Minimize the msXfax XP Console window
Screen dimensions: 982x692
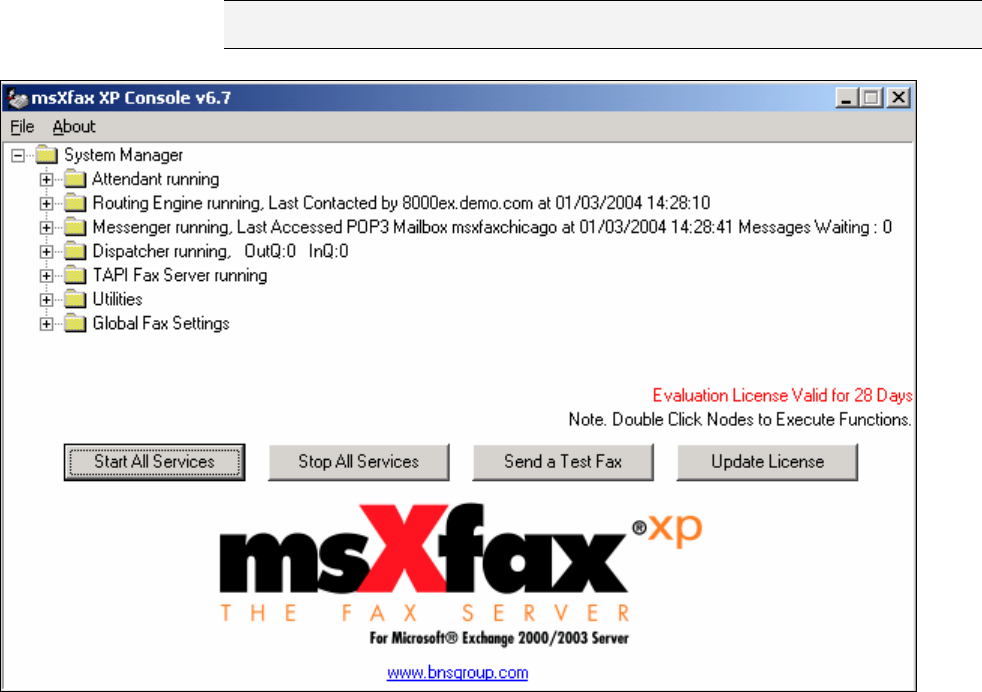click(x=847, y=98)
